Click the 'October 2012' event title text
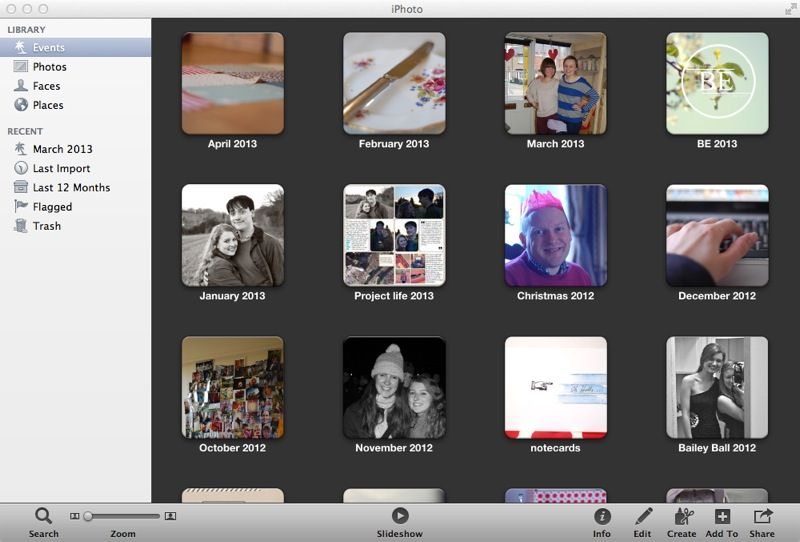 click(232, 448)
